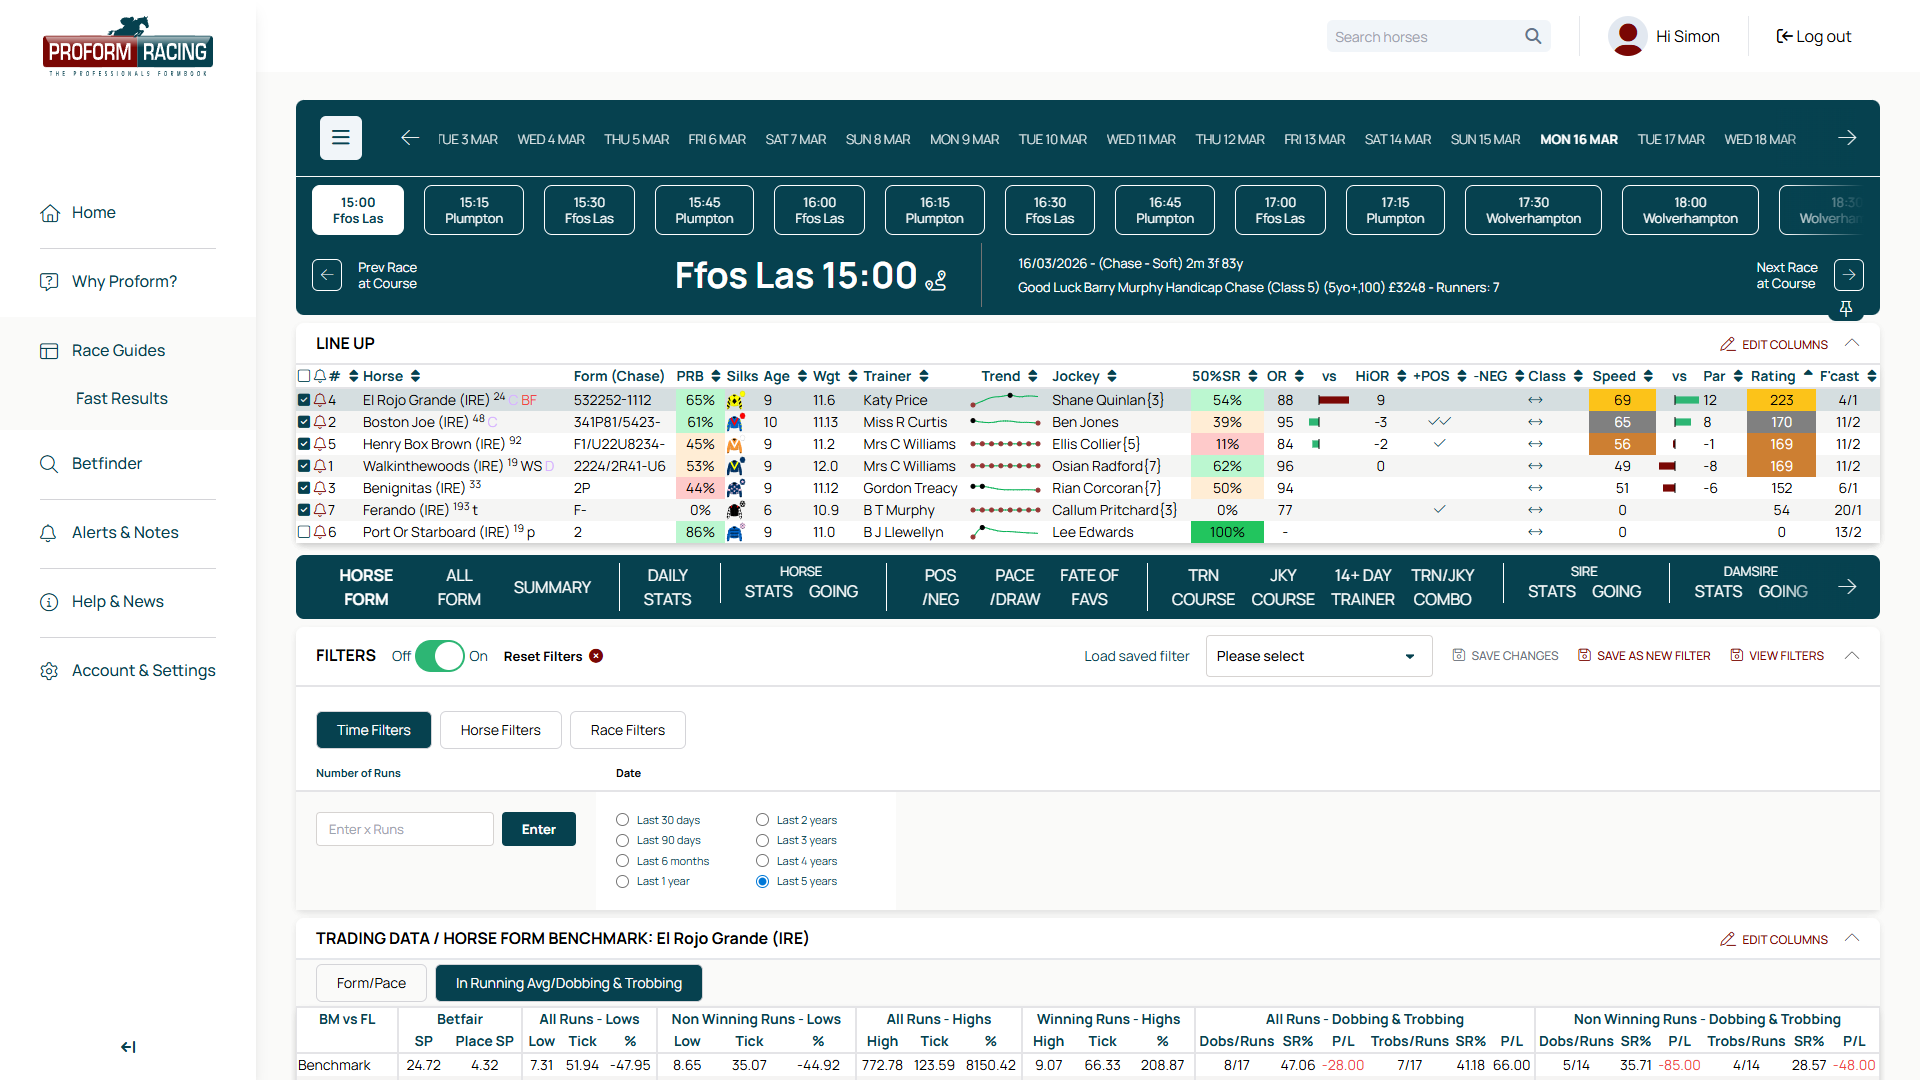Image resolution: width=1920 pixels, height=1080 pixels.
Task: Click the user avatar icon
Action: click(1627, 37)
